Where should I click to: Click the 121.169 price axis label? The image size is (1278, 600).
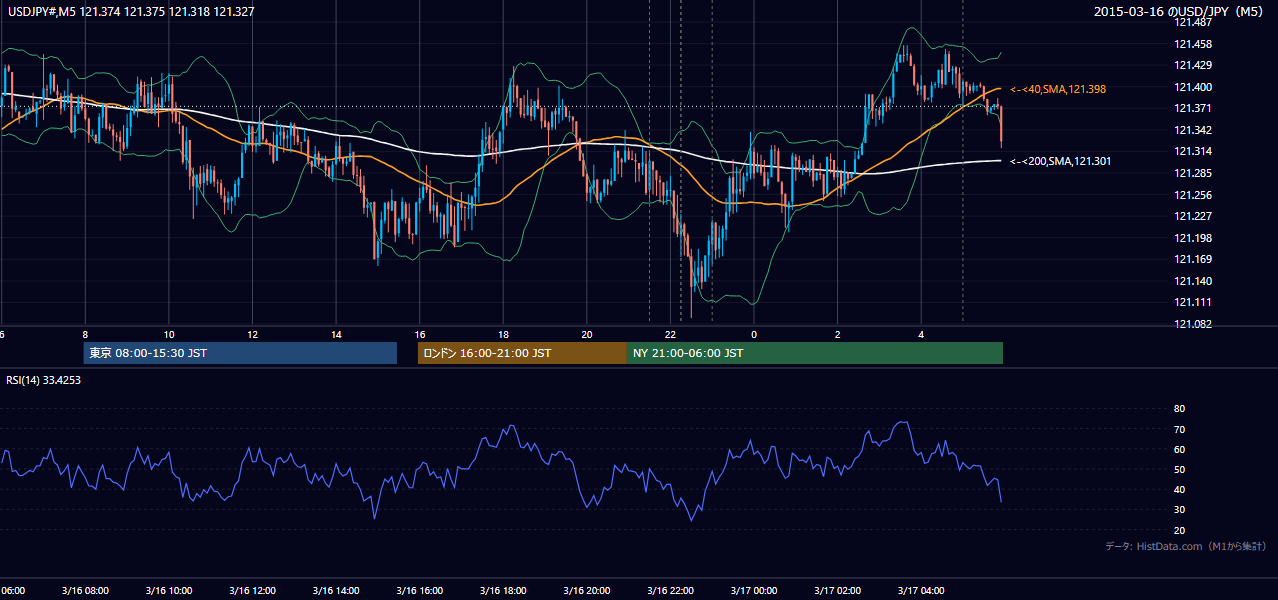coord(1191,259)
